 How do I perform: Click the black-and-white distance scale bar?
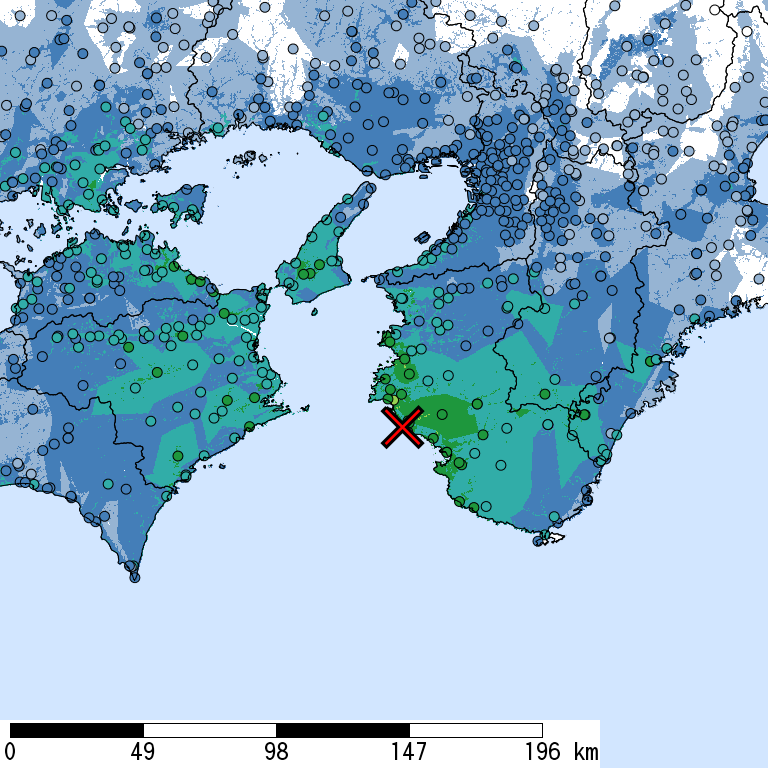276,730
